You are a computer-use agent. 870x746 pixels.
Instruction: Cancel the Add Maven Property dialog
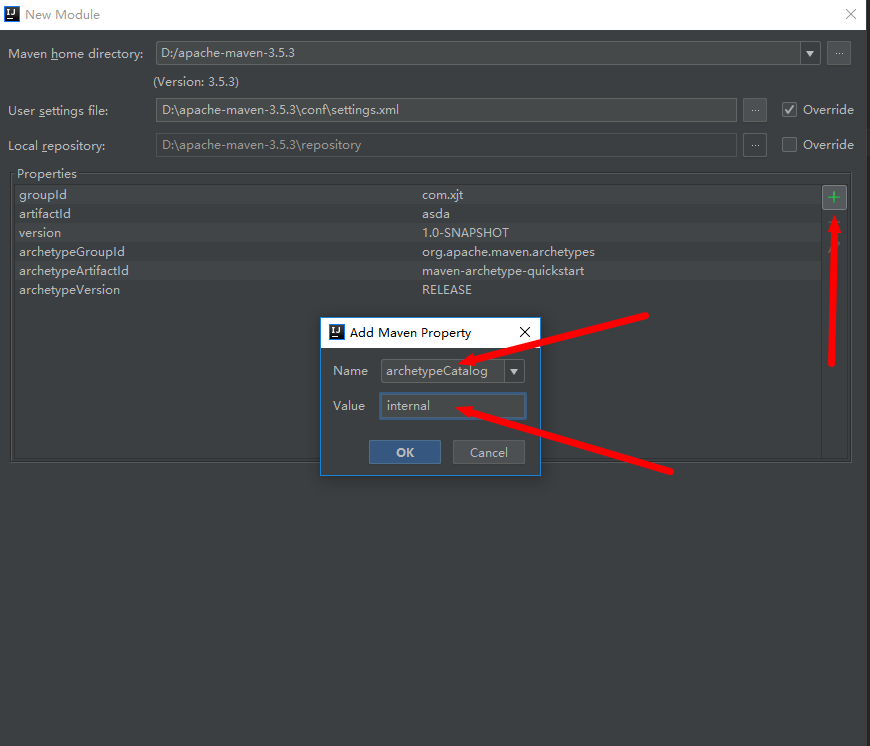(488, 452)
